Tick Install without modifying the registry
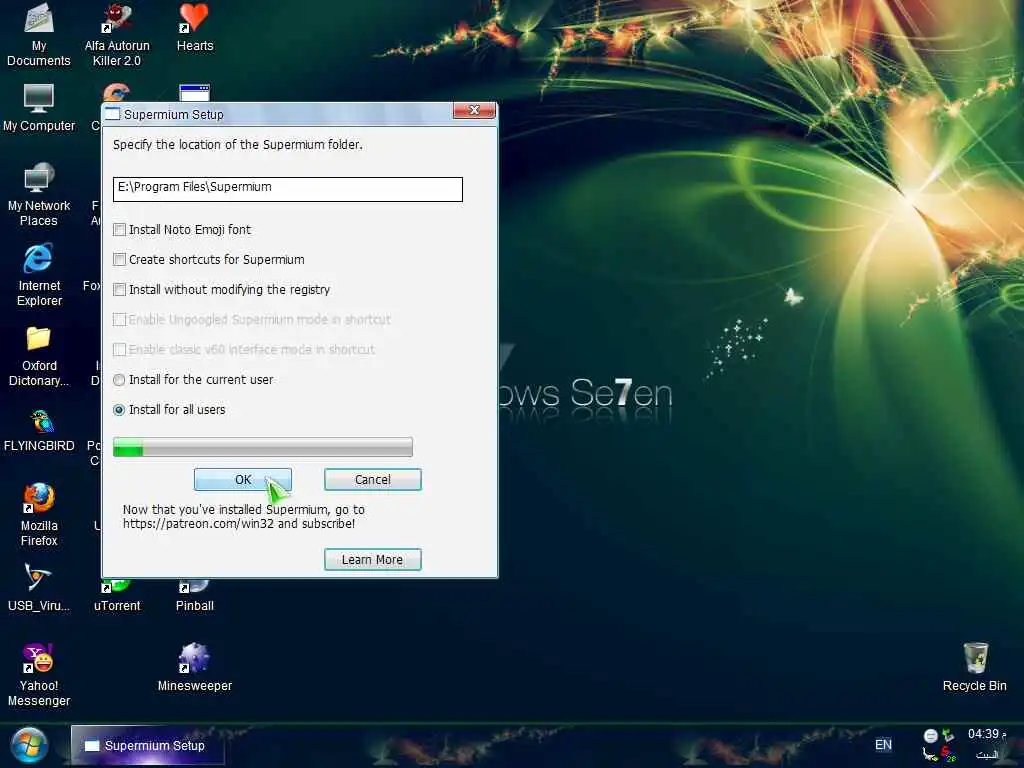1024x768 pixels. (120, 289)
